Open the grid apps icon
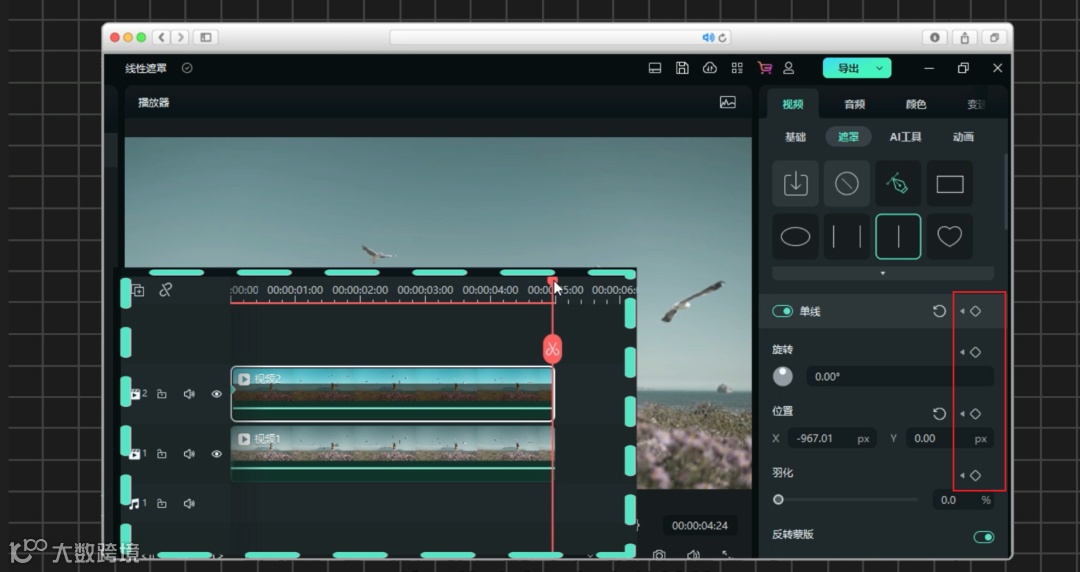The image size is (1080, 572). tap(737, 68)
